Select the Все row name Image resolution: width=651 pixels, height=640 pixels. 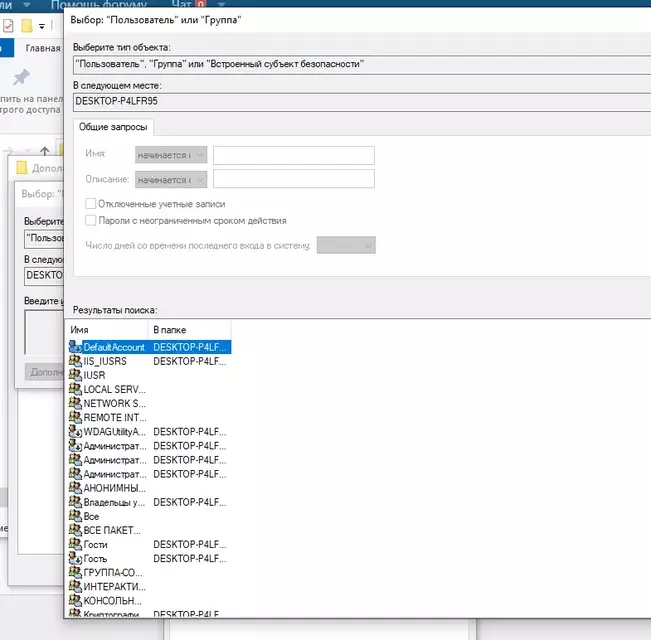91,516
